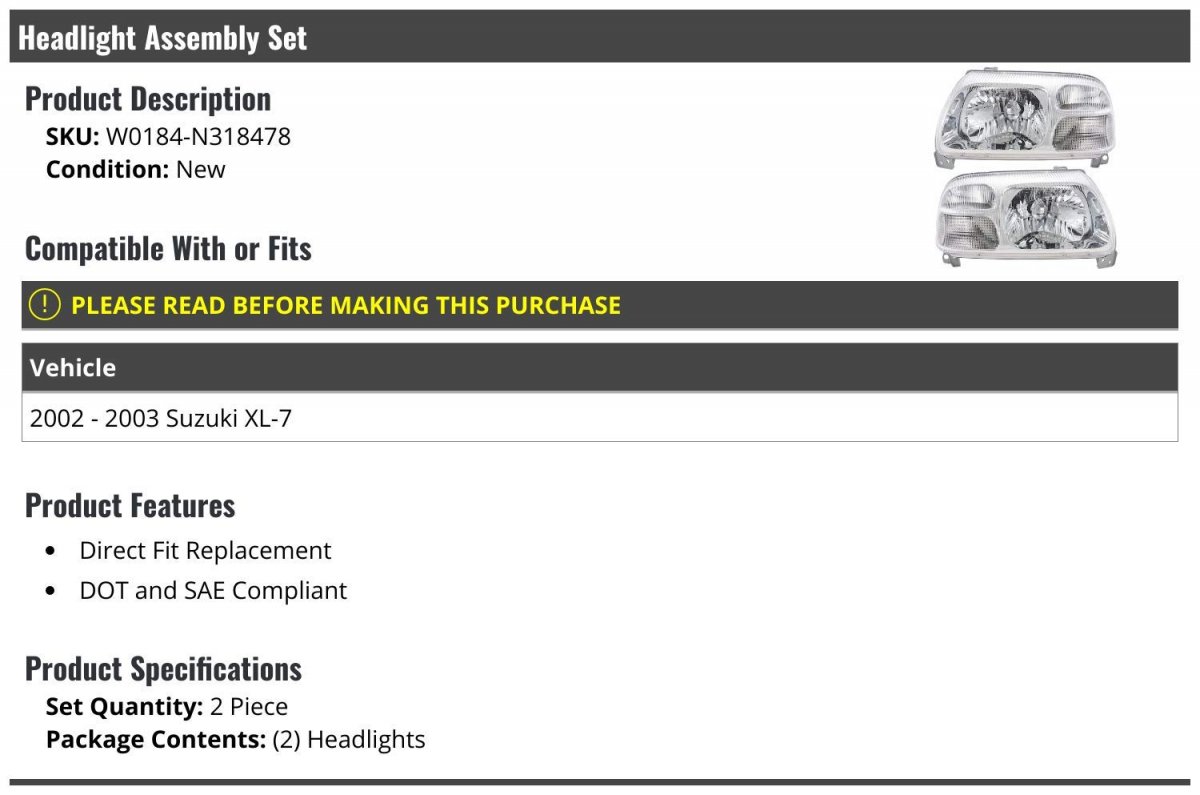Image resolution: width=1200 pixels, height=795 pixels.
Task: Click the Vehicle table header
Action: (600, 367)
